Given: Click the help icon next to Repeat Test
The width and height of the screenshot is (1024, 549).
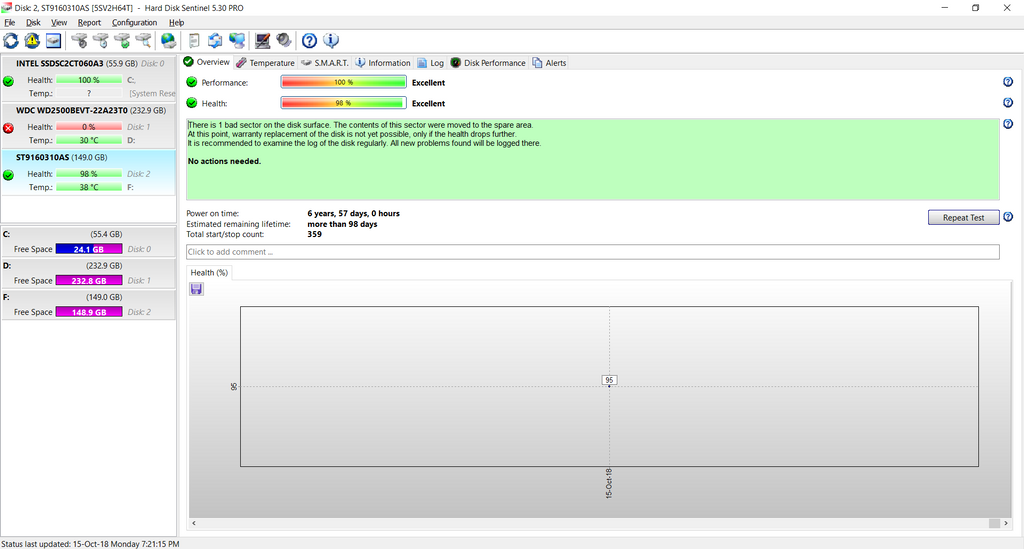Looking at the screenshot, I should pyautogui.click(x=1008, y=217).
